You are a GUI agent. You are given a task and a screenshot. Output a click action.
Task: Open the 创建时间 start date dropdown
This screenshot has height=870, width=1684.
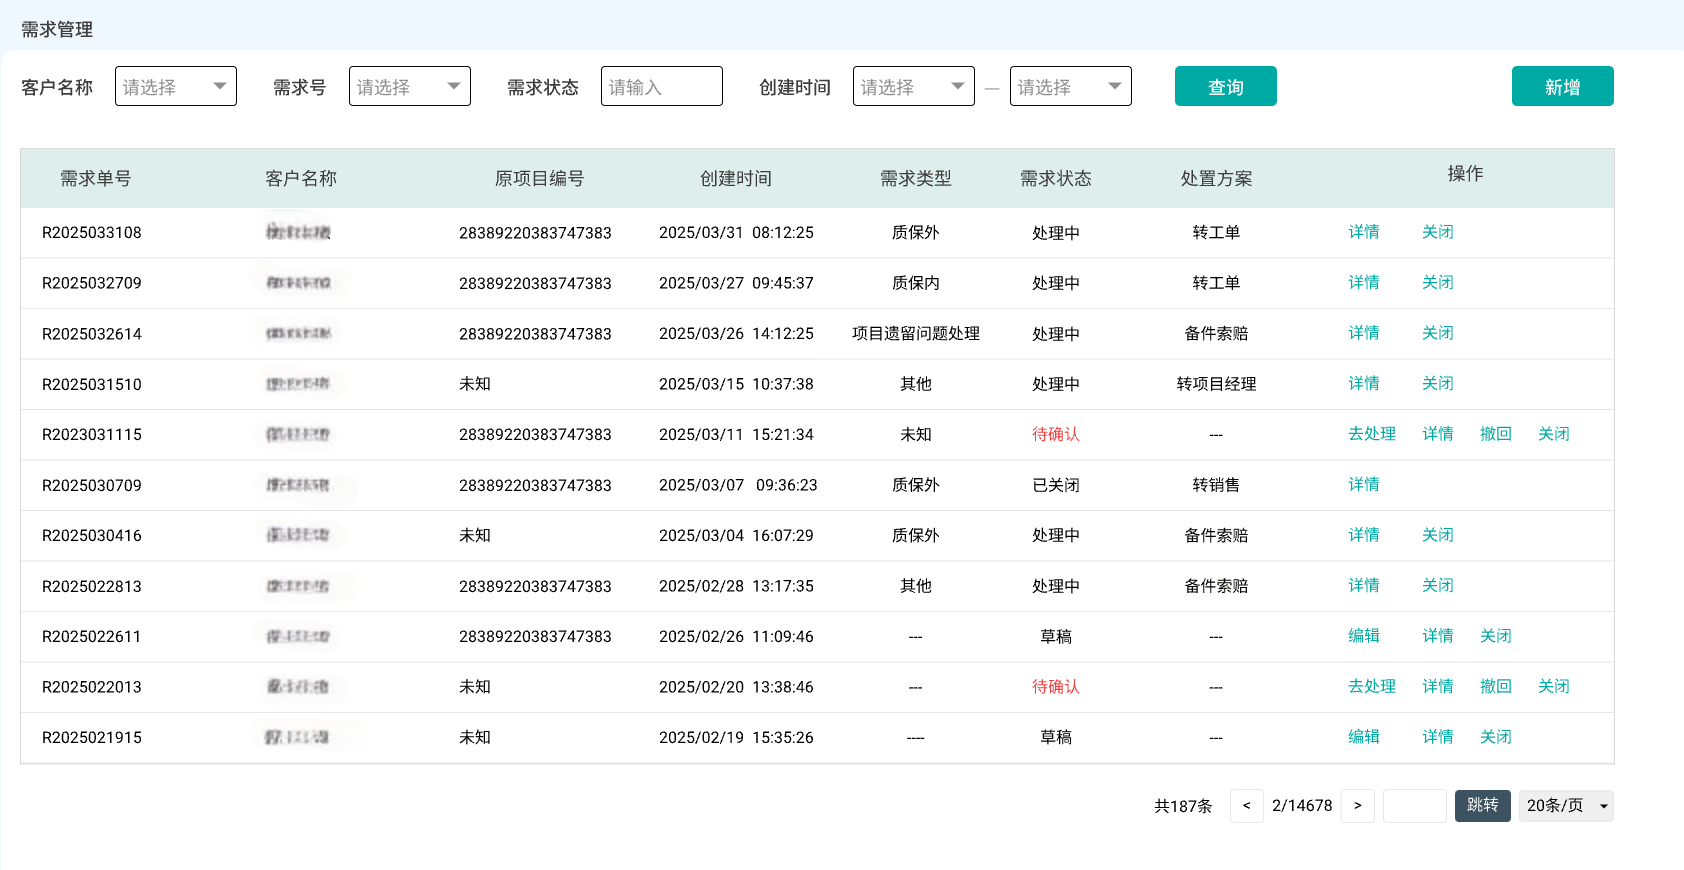coord(913,87)
